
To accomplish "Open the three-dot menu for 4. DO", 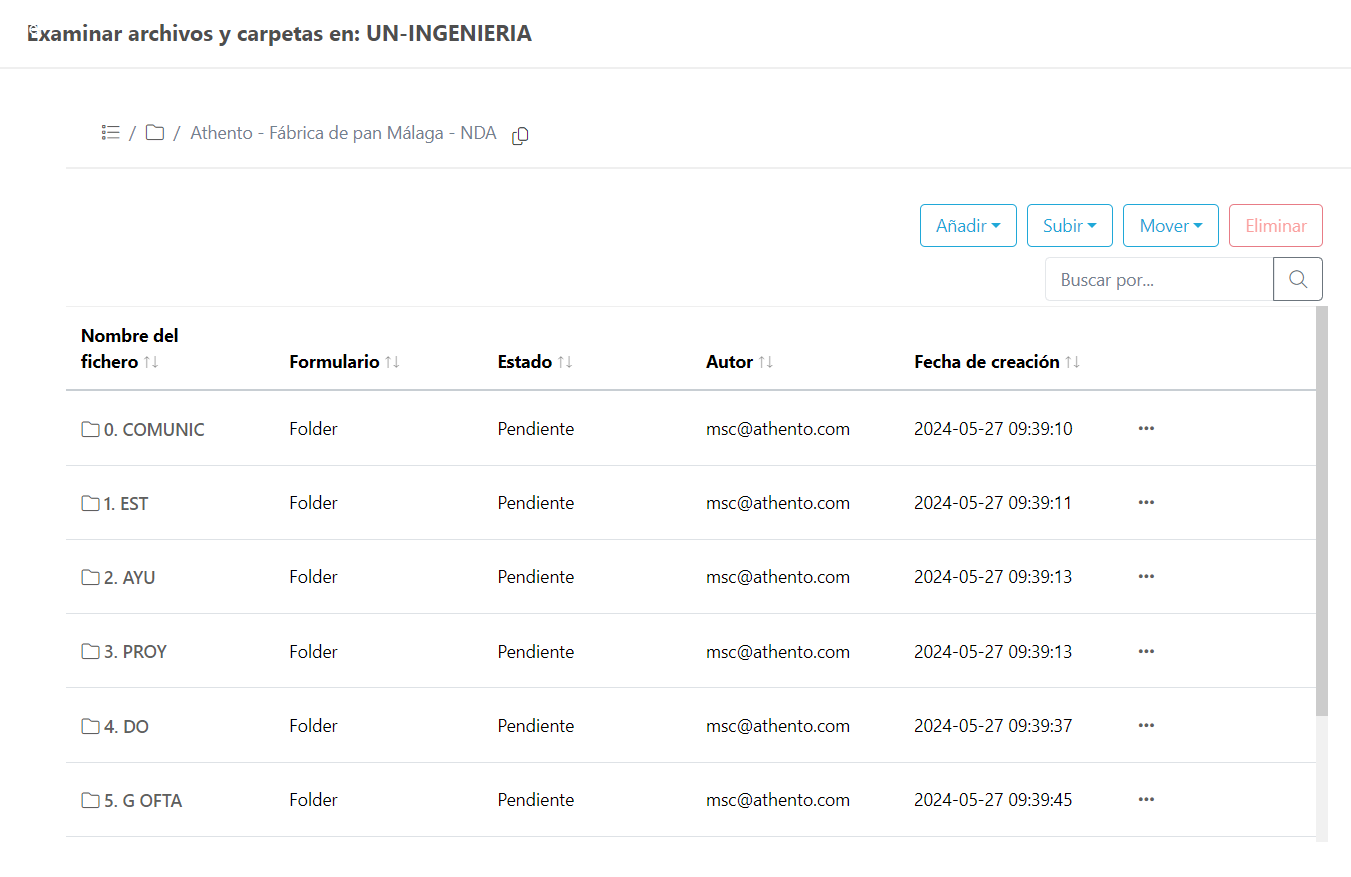I will [x=1146, y=726].
